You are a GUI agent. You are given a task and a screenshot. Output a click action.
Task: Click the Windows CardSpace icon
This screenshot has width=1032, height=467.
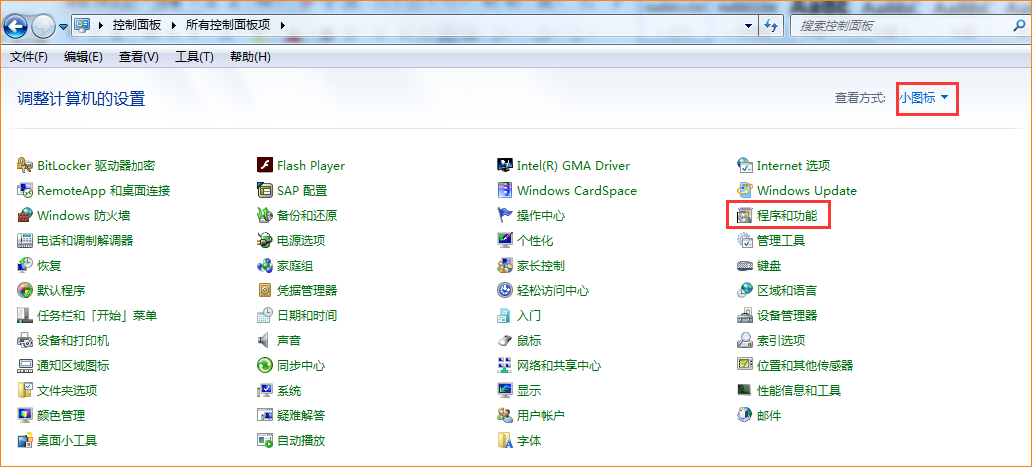coord(505,191)
